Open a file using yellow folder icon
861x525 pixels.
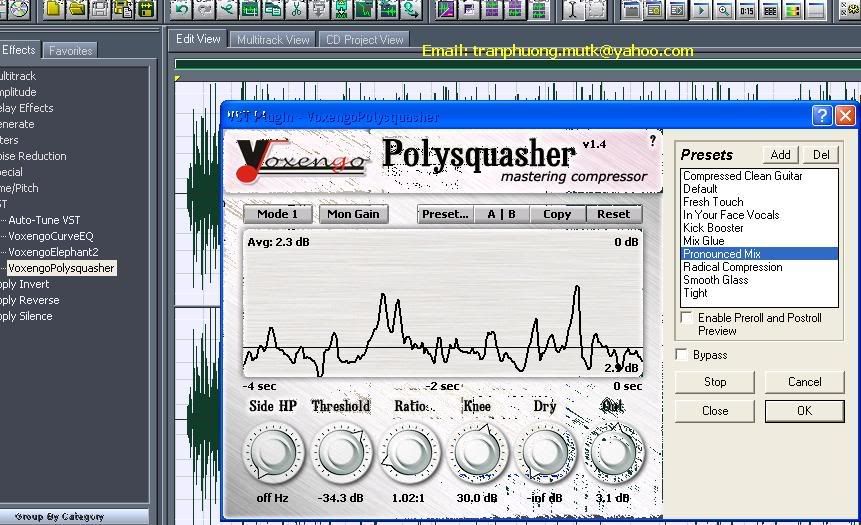pos(77,9)
